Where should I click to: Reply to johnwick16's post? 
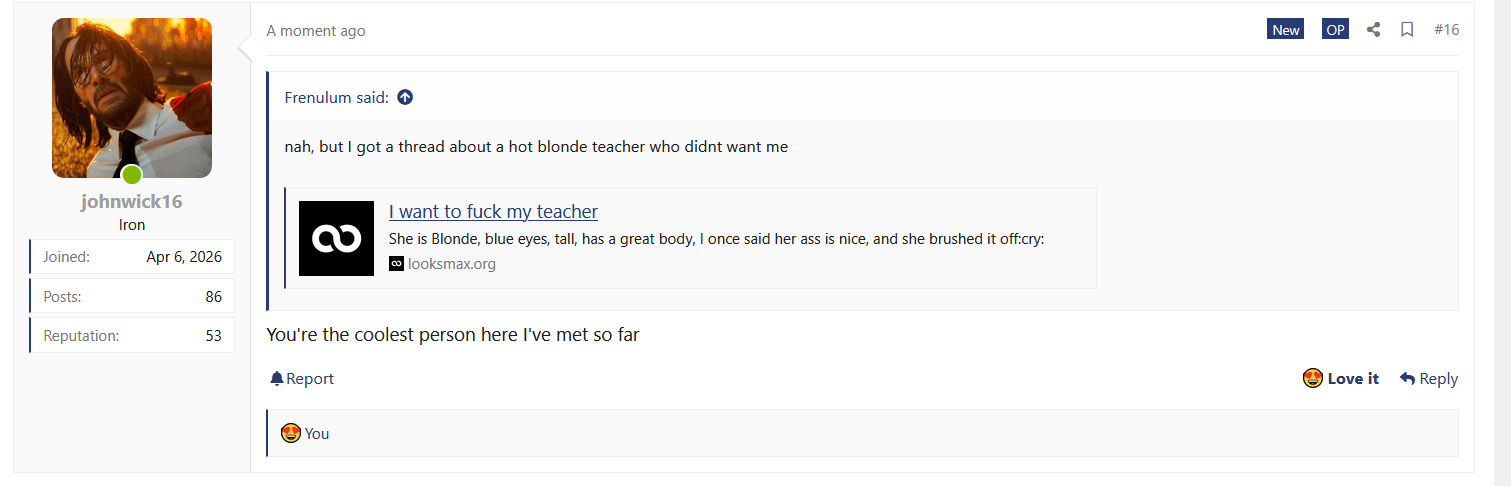tap(1429, 378)
